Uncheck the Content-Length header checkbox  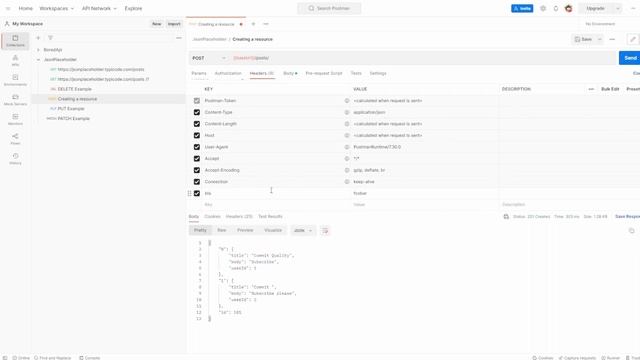[x=197, y=124]
